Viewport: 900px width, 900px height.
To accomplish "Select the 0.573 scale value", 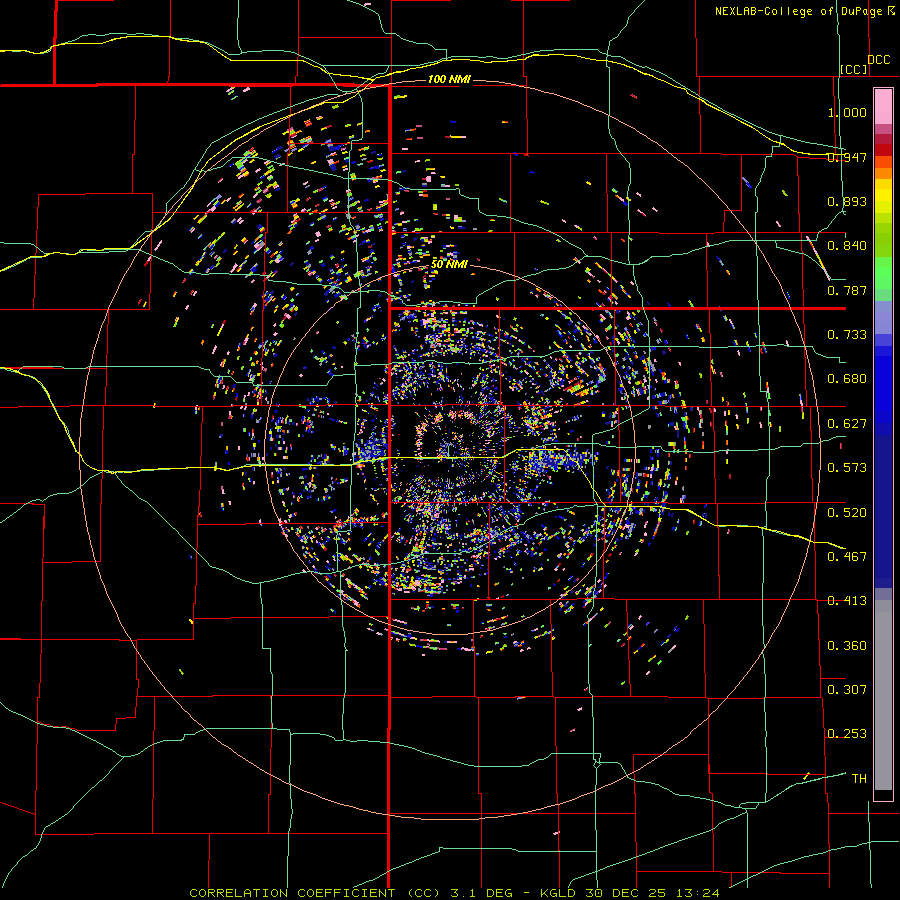I will (x=847, y=468).
